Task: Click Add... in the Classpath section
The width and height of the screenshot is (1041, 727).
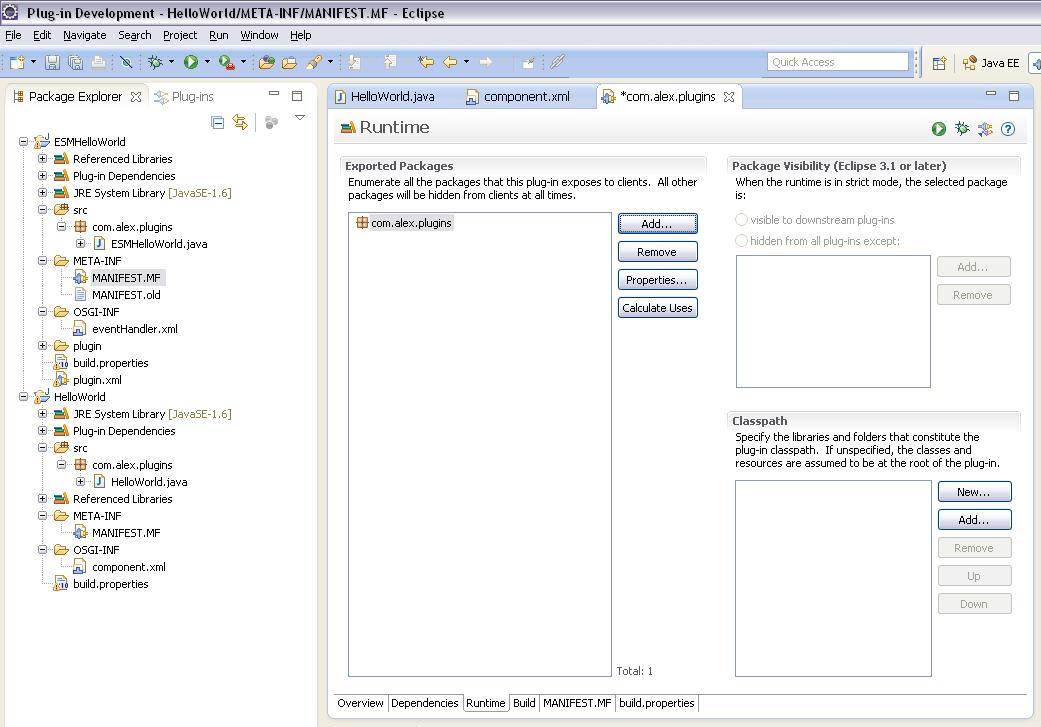Action: tap(974, 520)
